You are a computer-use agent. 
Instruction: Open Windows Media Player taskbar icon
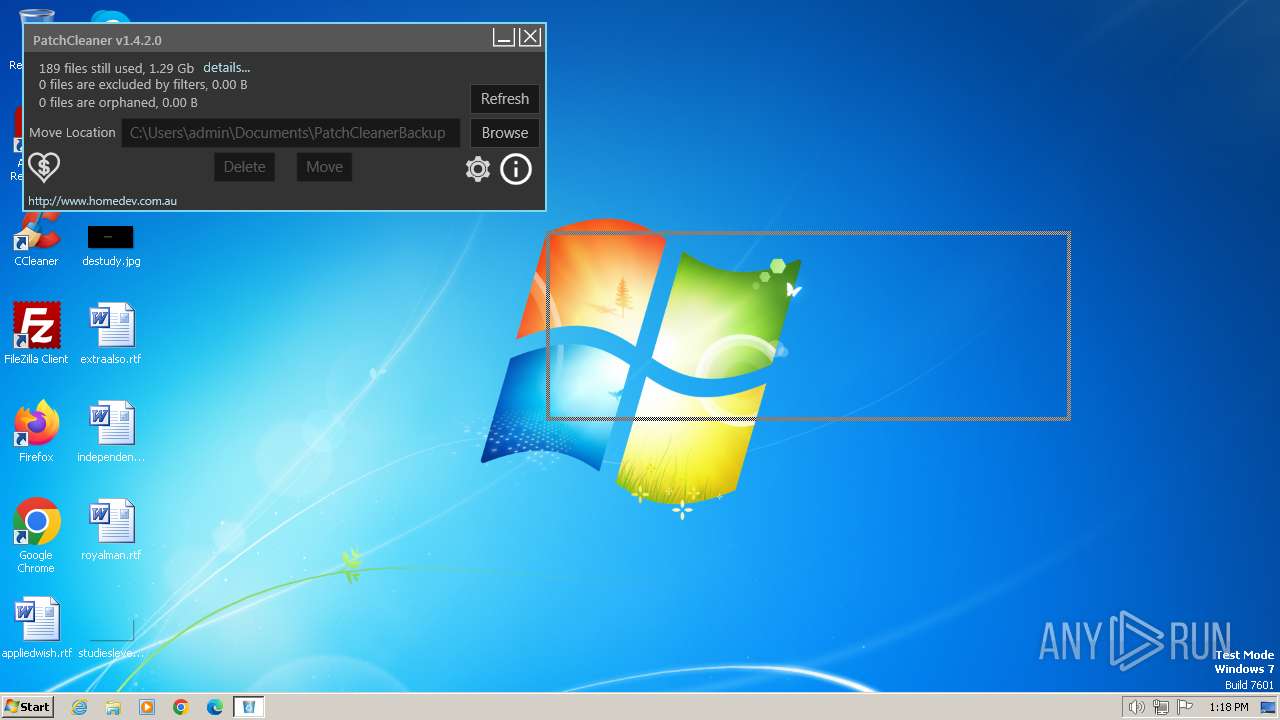pyautogui.click(x=147, y=707)
